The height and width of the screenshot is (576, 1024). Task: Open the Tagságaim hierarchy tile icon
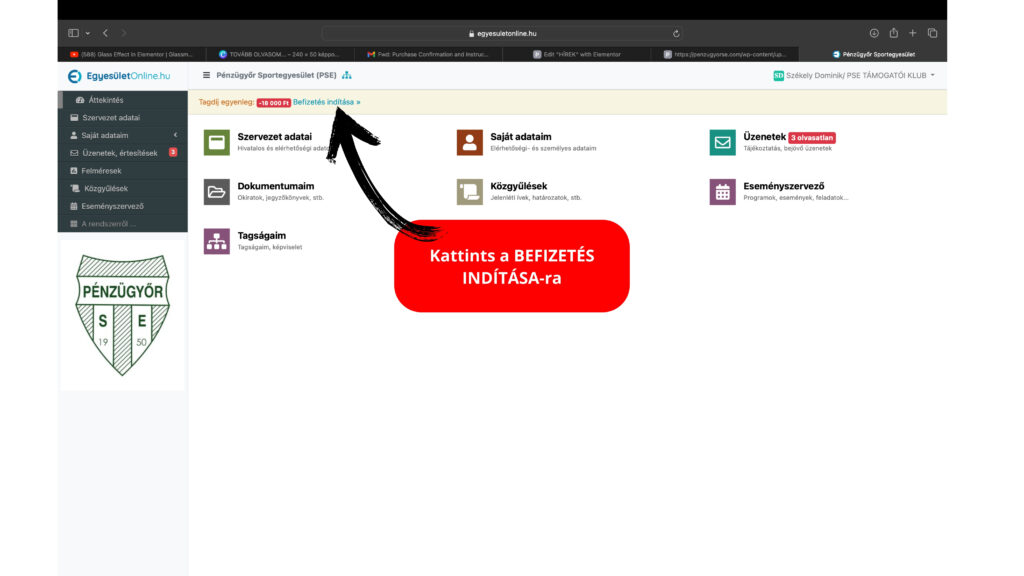click(x=217, y=241)
